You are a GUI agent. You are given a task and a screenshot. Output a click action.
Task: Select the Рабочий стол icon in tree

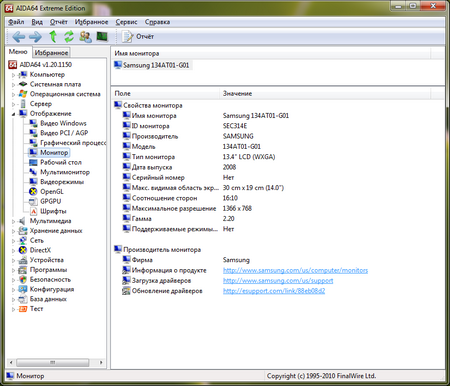33,162
